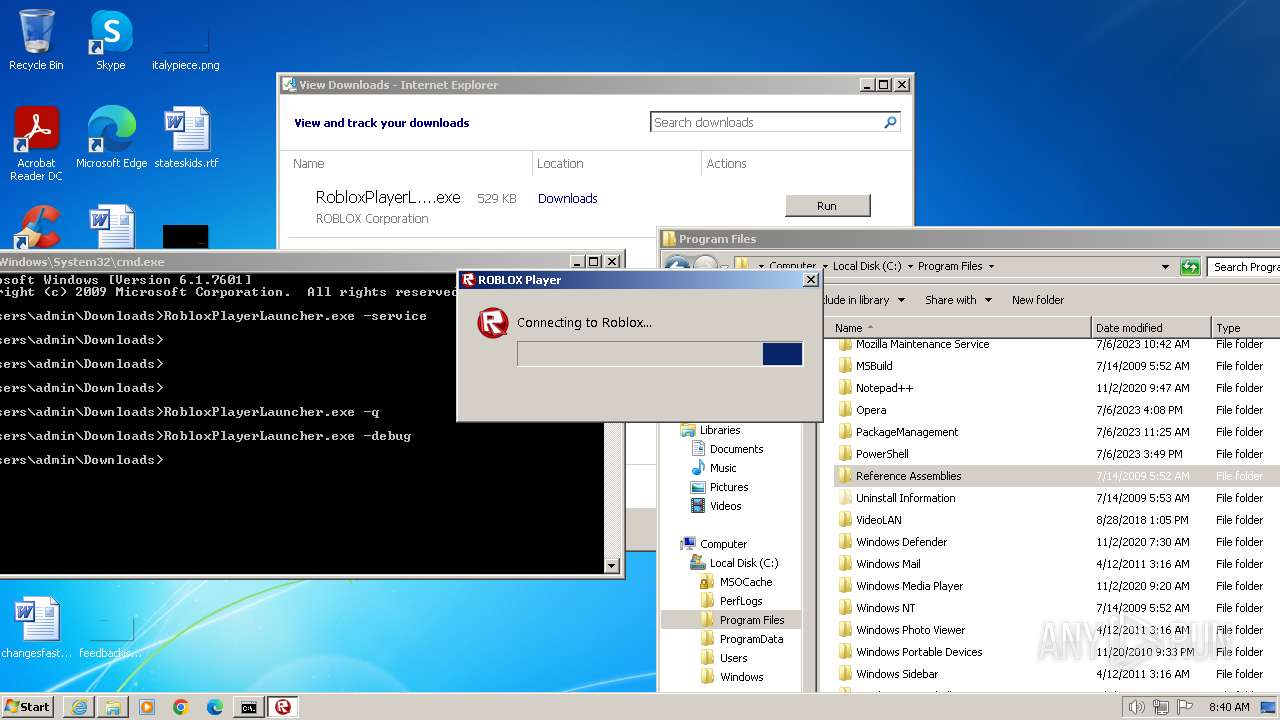
Task: Expand the Program Files breadcrumb arrow
Action: click(x=991, y=266)
